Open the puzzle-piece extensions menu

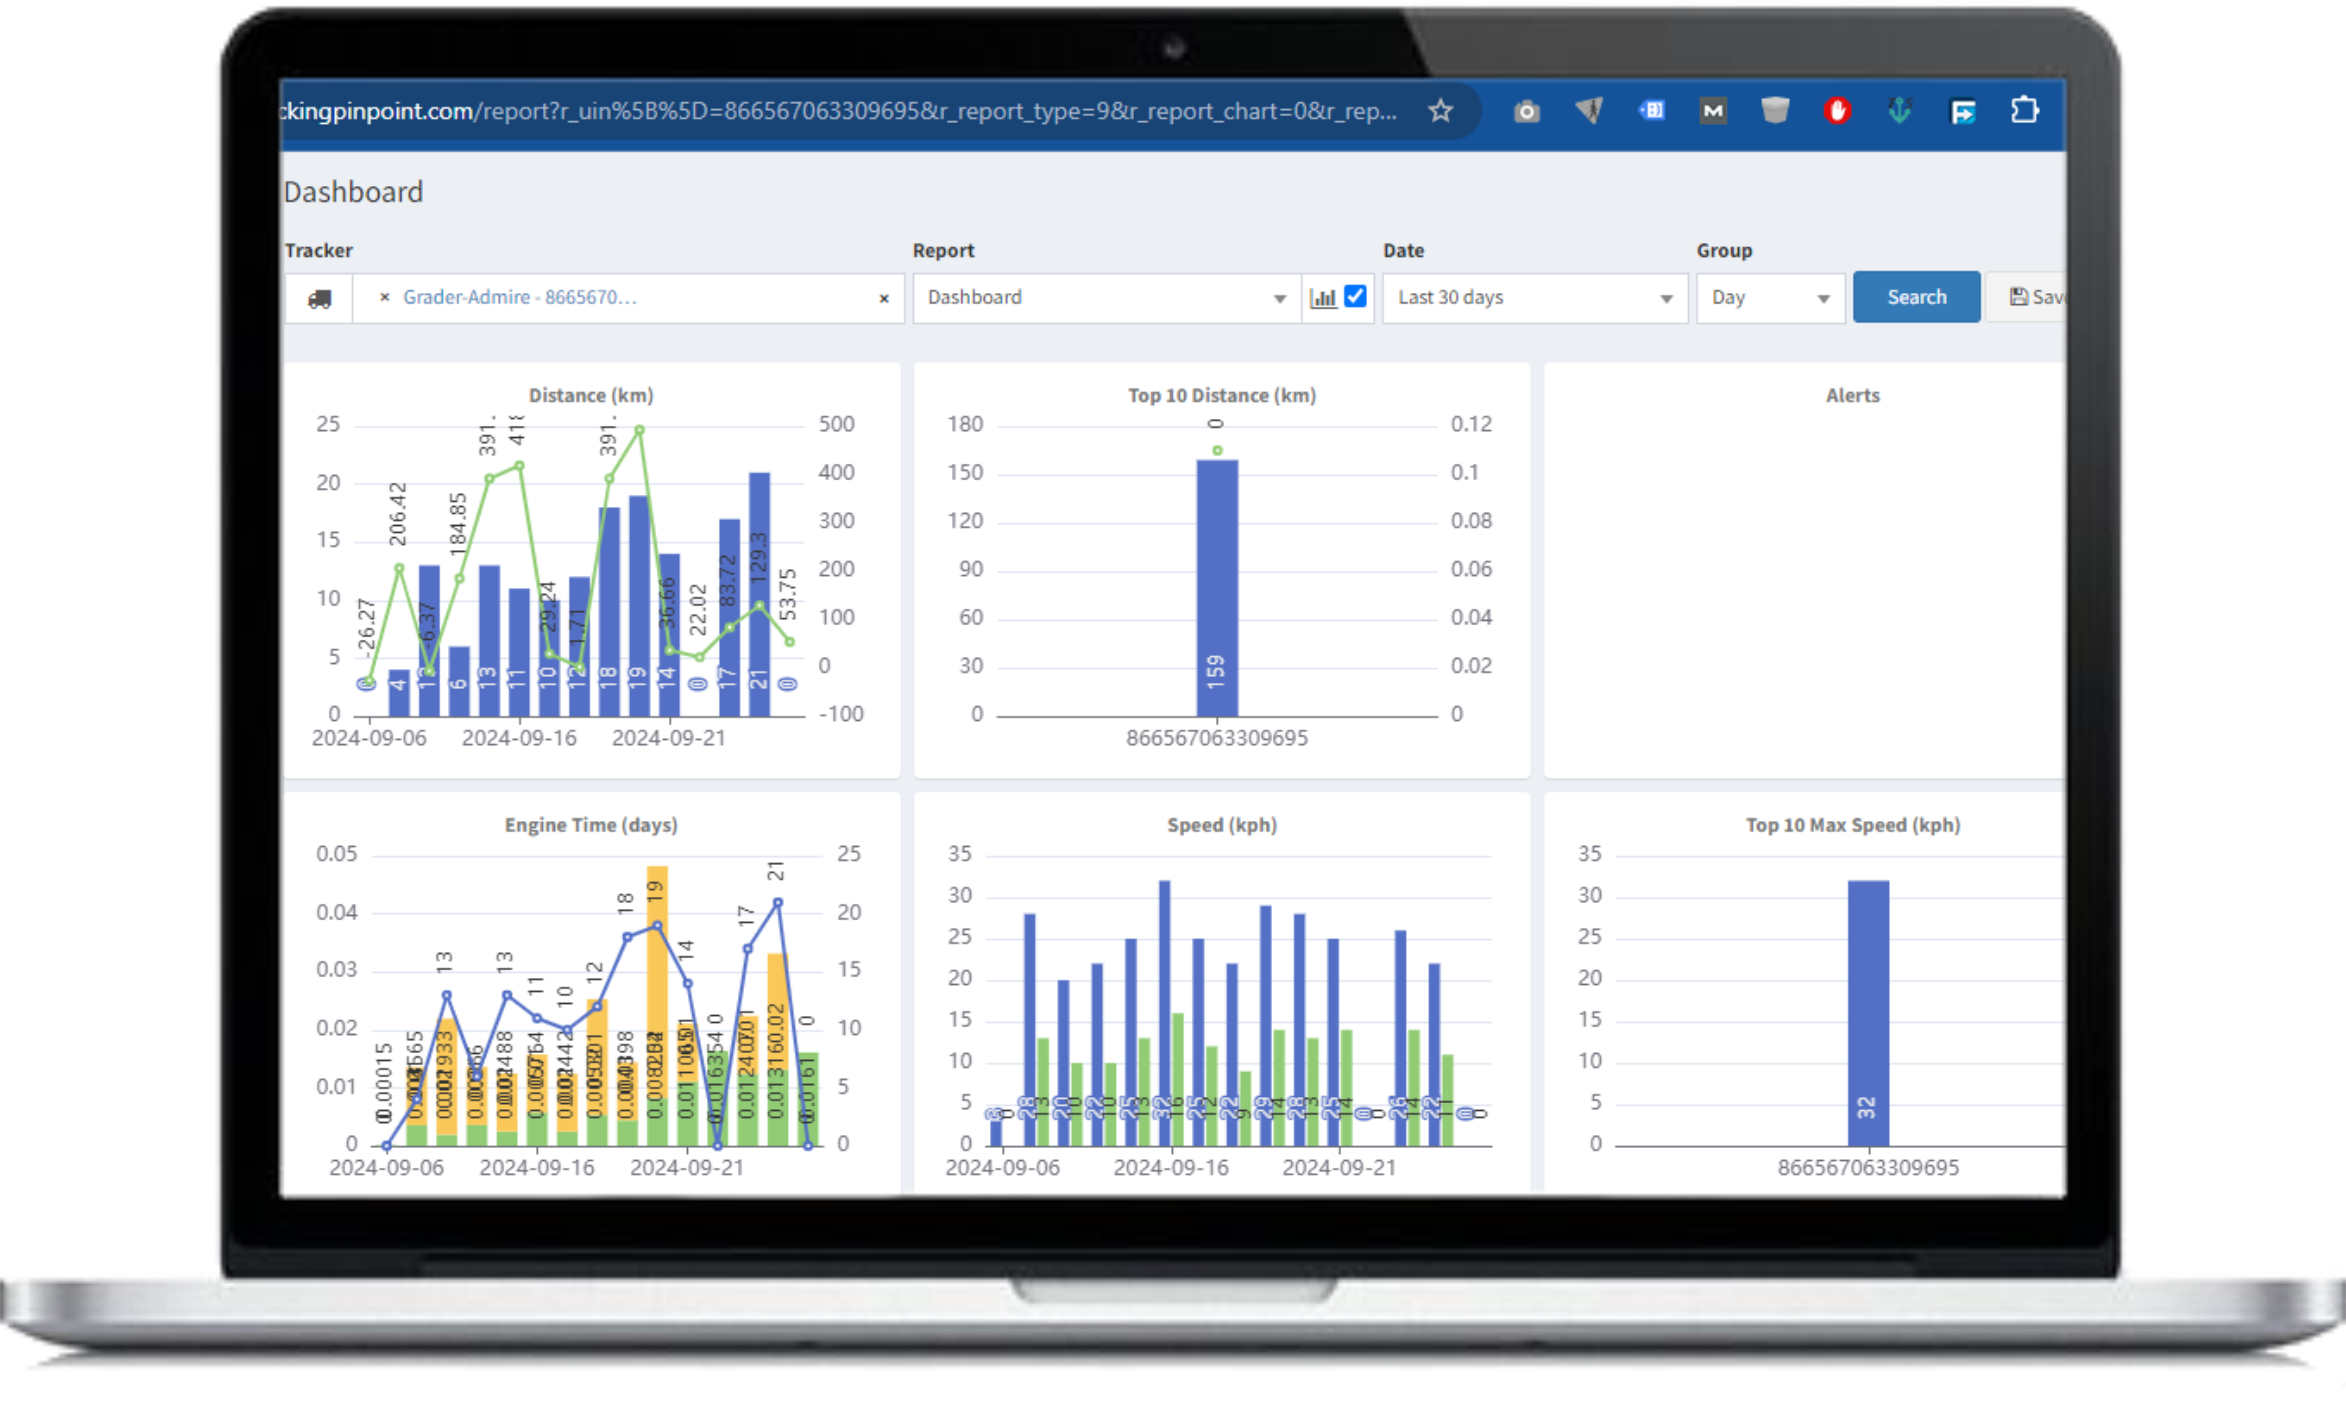pyautogui.click(x=2025, y=111)
